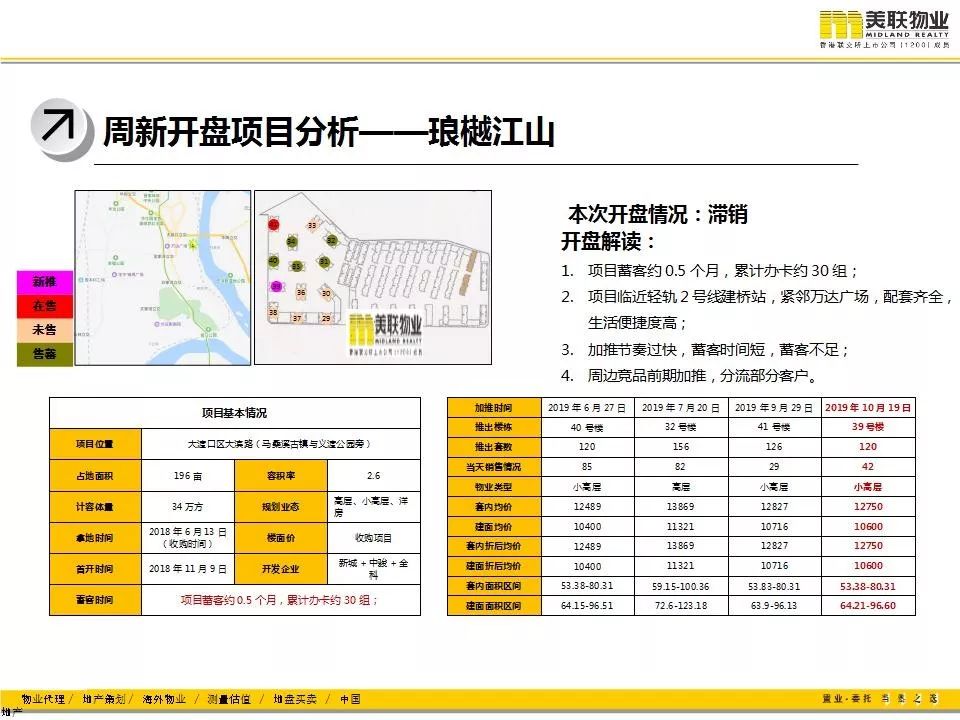960x720 pixels.
Task: Click the 2019年7月20日 column header
Action: point(681,407)
